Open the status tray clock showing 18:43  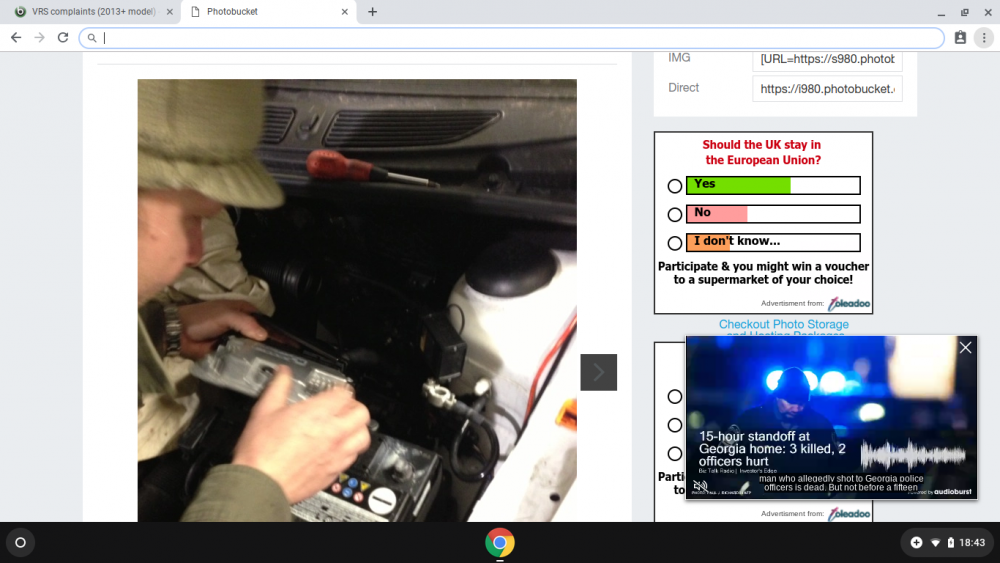pos(972,543)
